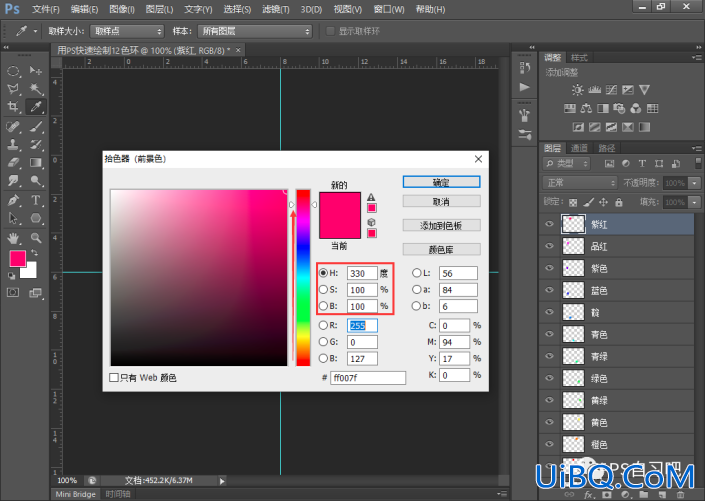Open the Layers panel flyout menu
705x501 pixels.
pyautogui.click(x=696, y=148)
